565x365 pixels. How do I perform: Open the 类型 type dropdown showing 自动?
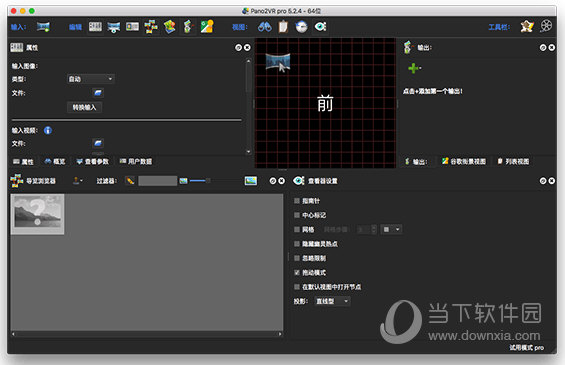click(90, 79)
